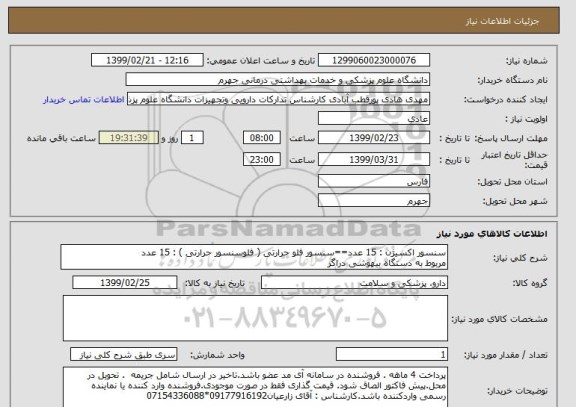Click the response deadline hour 08:00
The height and width of the screenshot is (407, 576).
262,138
